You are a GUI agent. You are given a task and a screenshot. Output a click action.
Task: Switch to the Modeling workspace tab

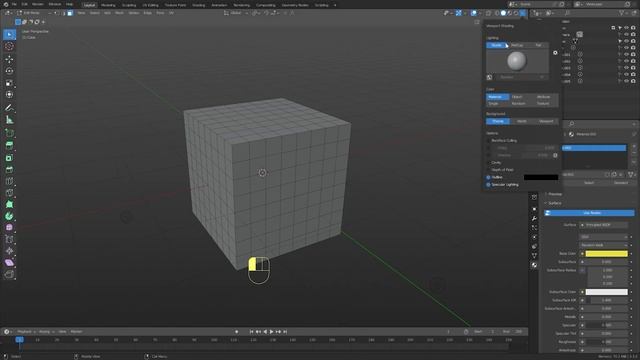(108, 5)
